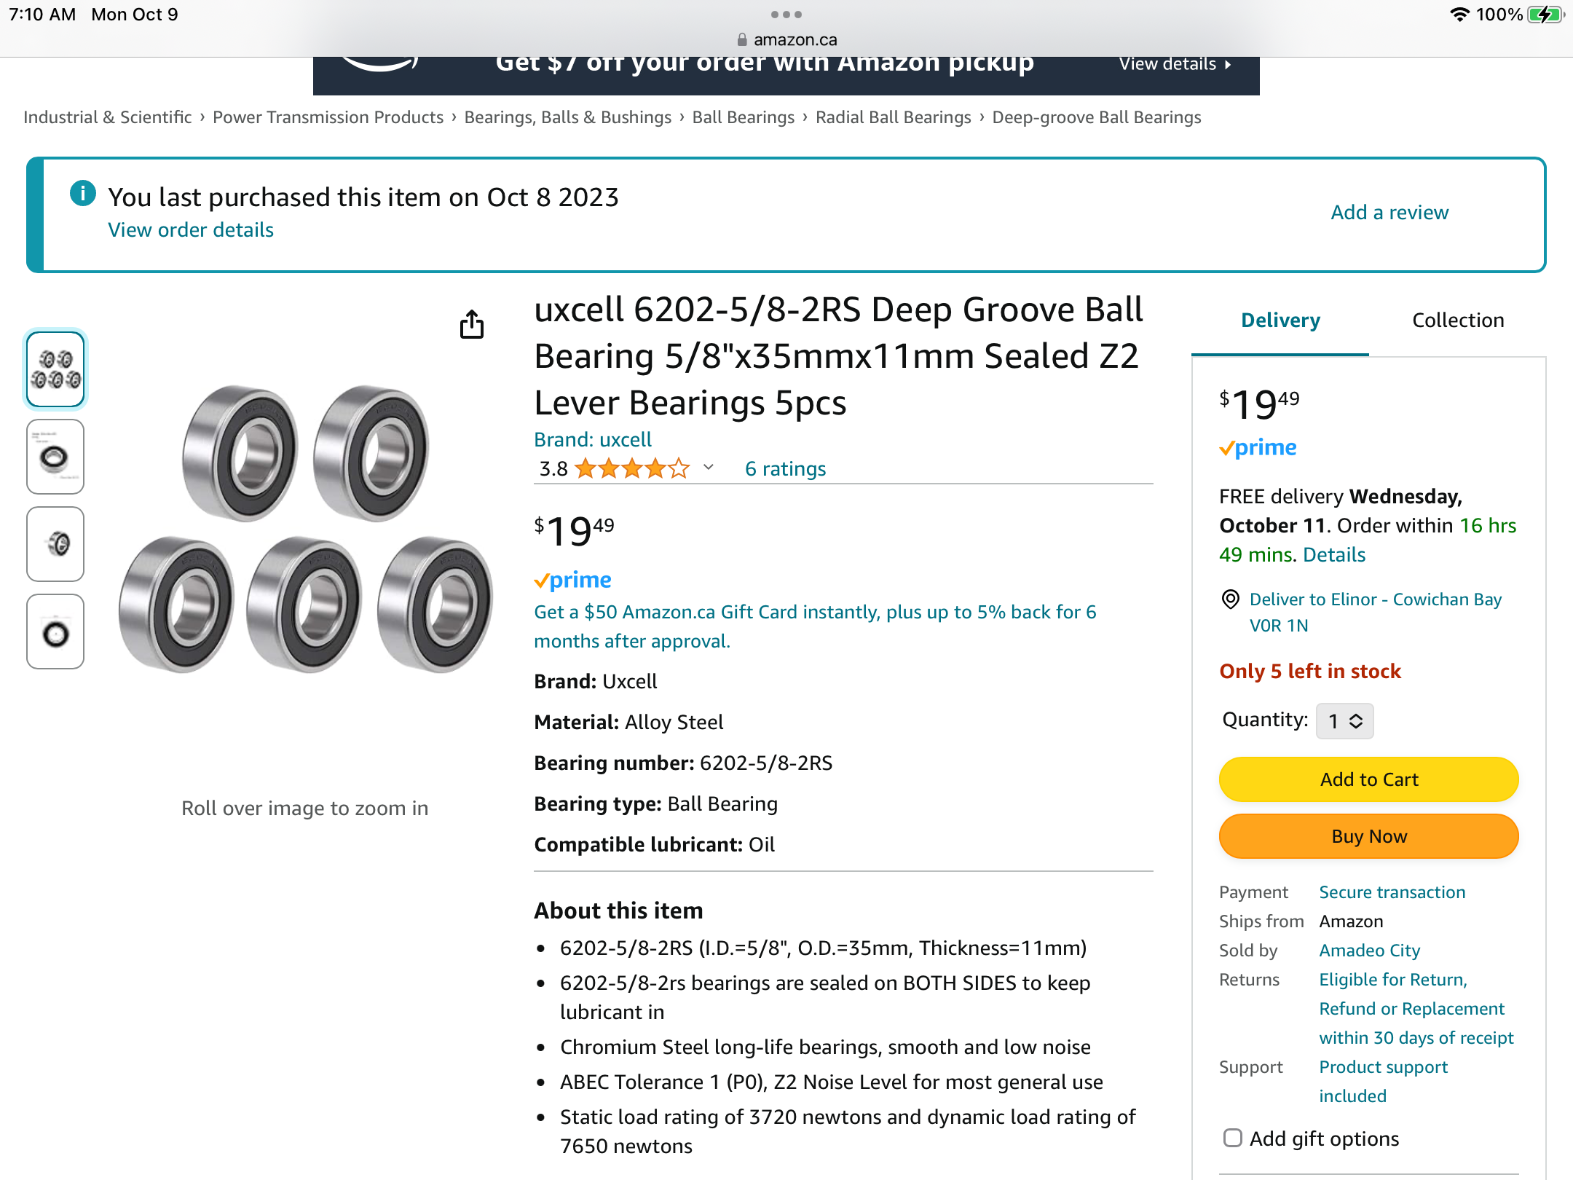Open the Ball Bearings breadcrumb

(x=743, y=117)
